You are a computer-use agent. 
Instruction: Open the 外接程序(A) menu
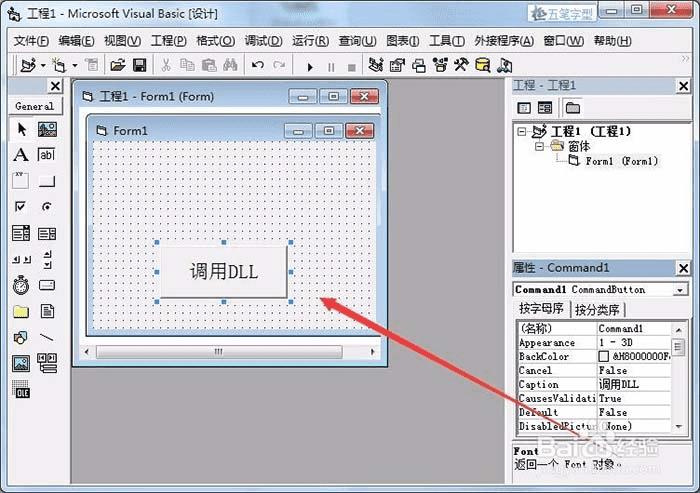point(504,41)
